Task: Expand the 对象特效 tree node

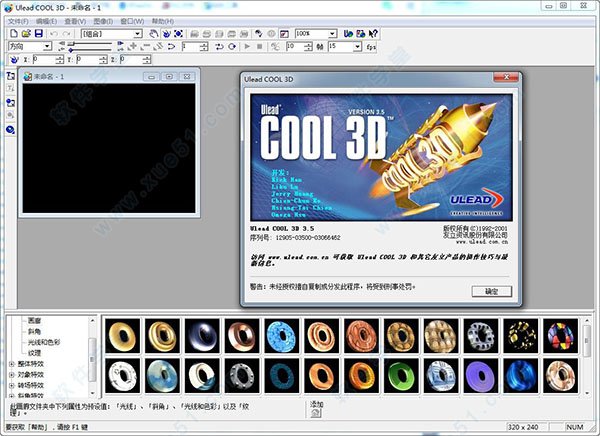Action: (x=11, y=375)
